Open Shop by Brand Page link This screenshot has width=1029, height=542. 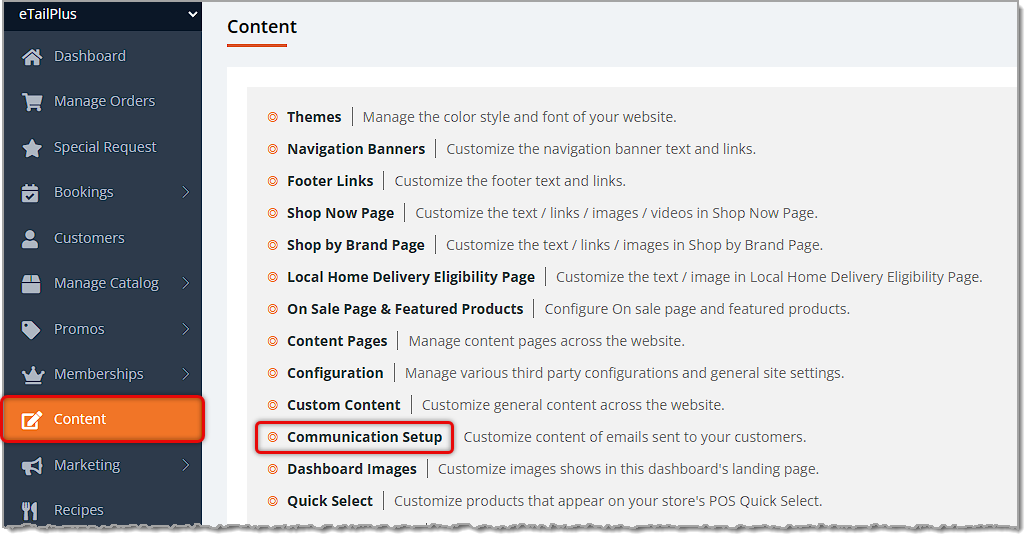pos(356,245)
